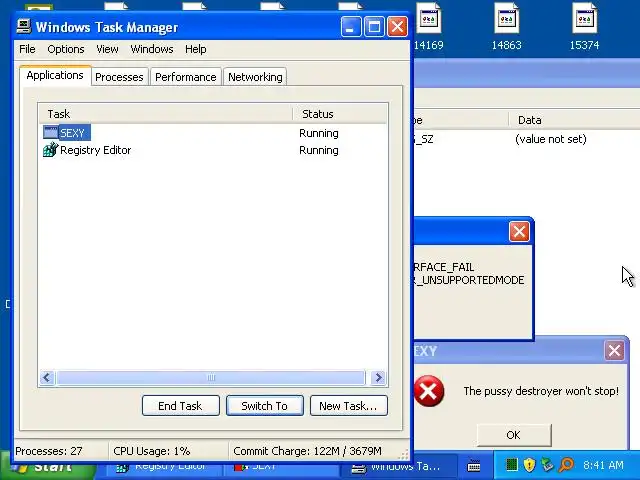
Task: Close the SEXY error dialog
Action: pyautogui.click(x=614, y=351)
